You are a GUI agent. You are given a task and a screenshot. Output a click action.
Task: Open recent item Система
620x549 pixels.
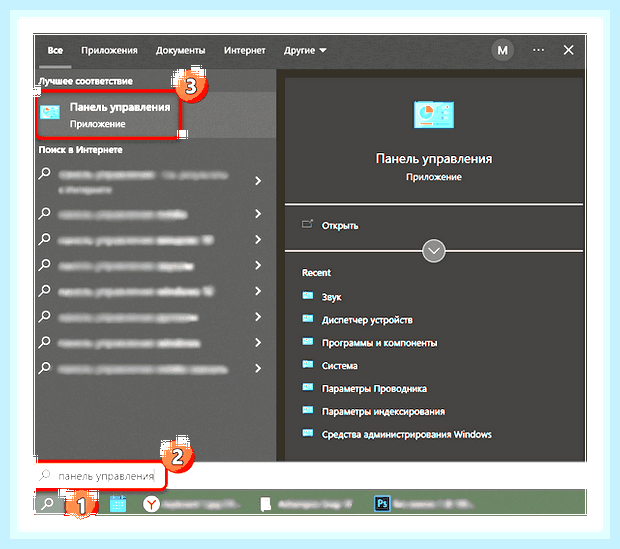(x=340, y=366)
